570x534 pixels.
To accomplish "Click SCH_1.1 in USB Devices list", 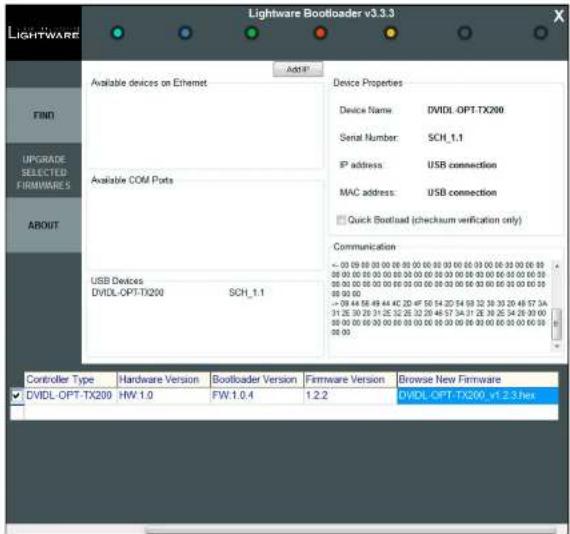I will click(246, 293).
